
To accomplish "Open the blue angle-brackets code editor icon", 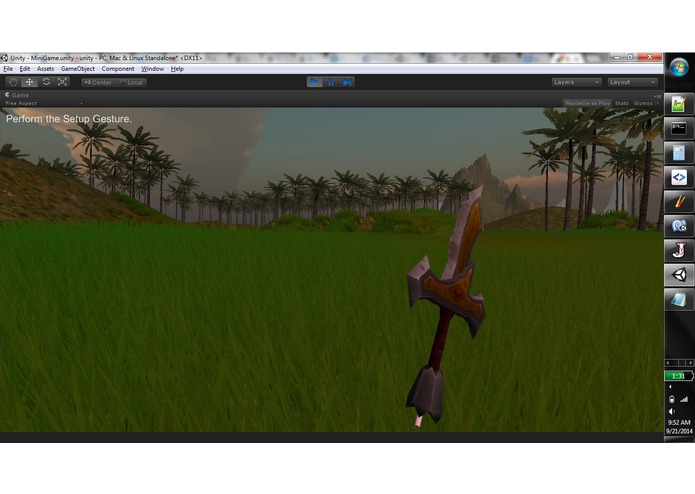I will tap(679, 178).
